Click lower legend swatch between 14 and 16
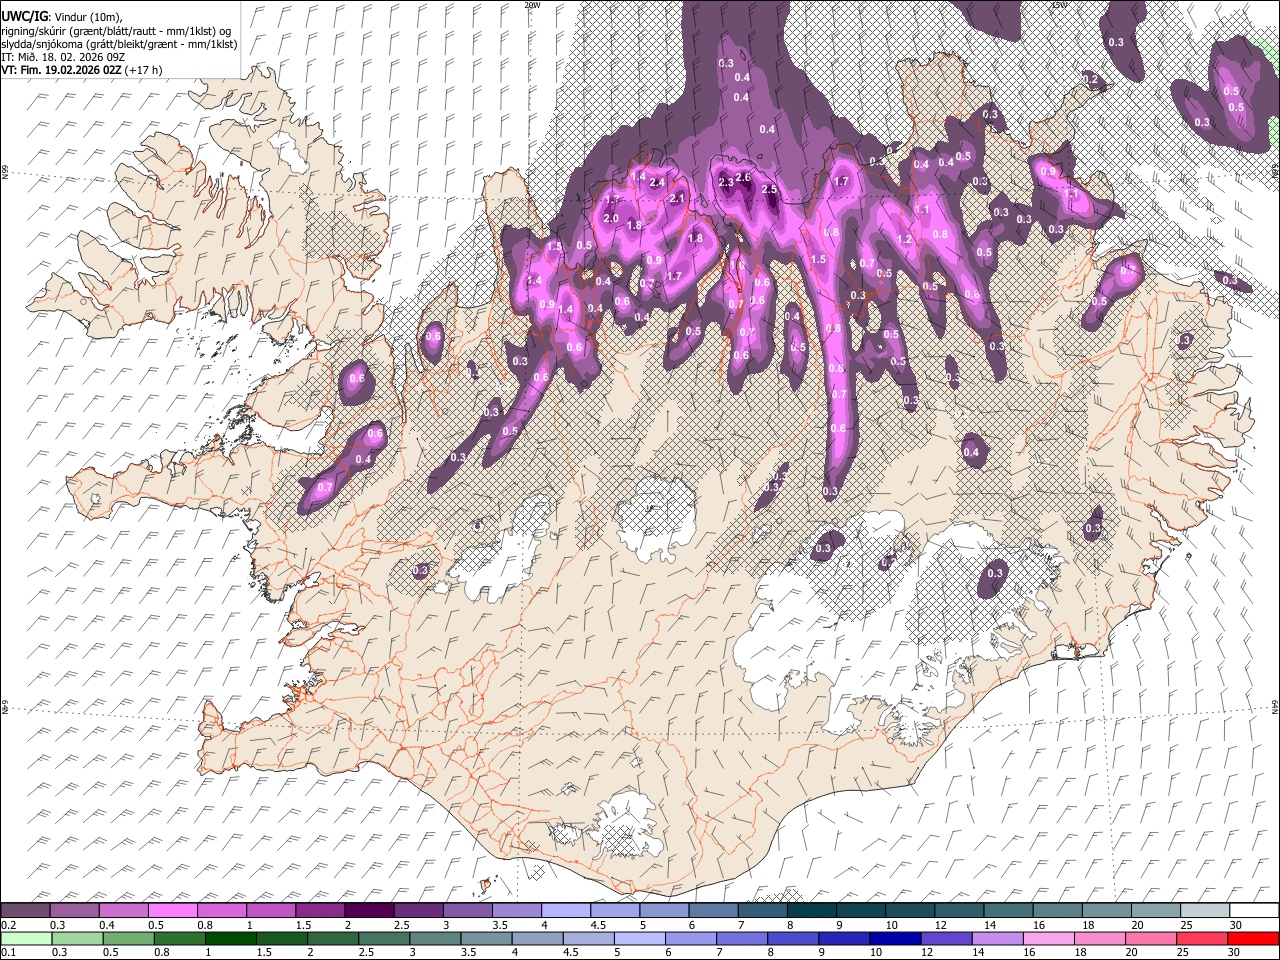Screen dimensions: 1280x960 pyautogui.click(x=997, y=938)
